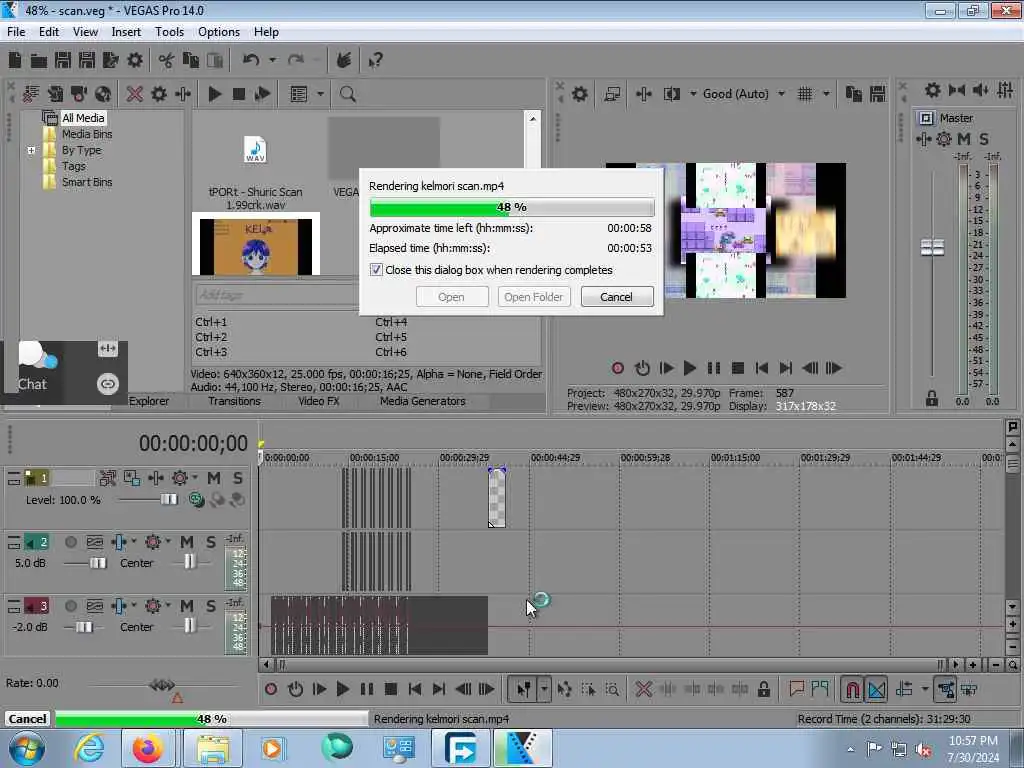Click the Cancel button in status bar
1024x768 pixels.
click(x=27, y=719)
